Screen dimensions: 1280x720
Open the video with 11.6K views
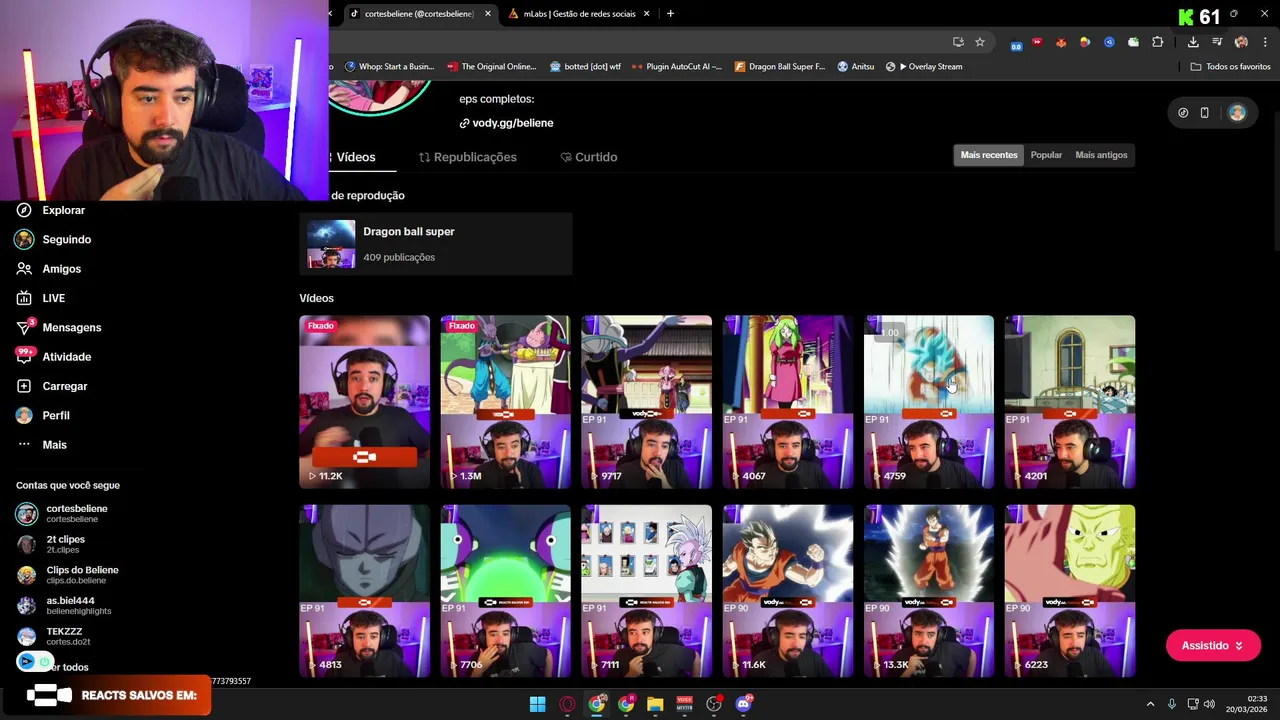(788, 591)
